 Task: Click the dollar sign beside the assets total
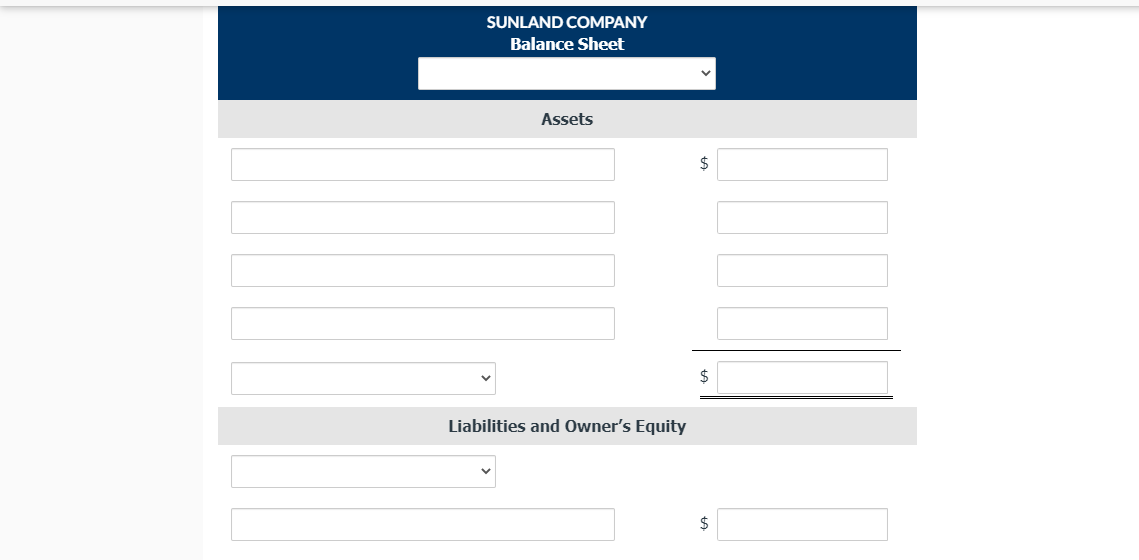coord(704,376)
